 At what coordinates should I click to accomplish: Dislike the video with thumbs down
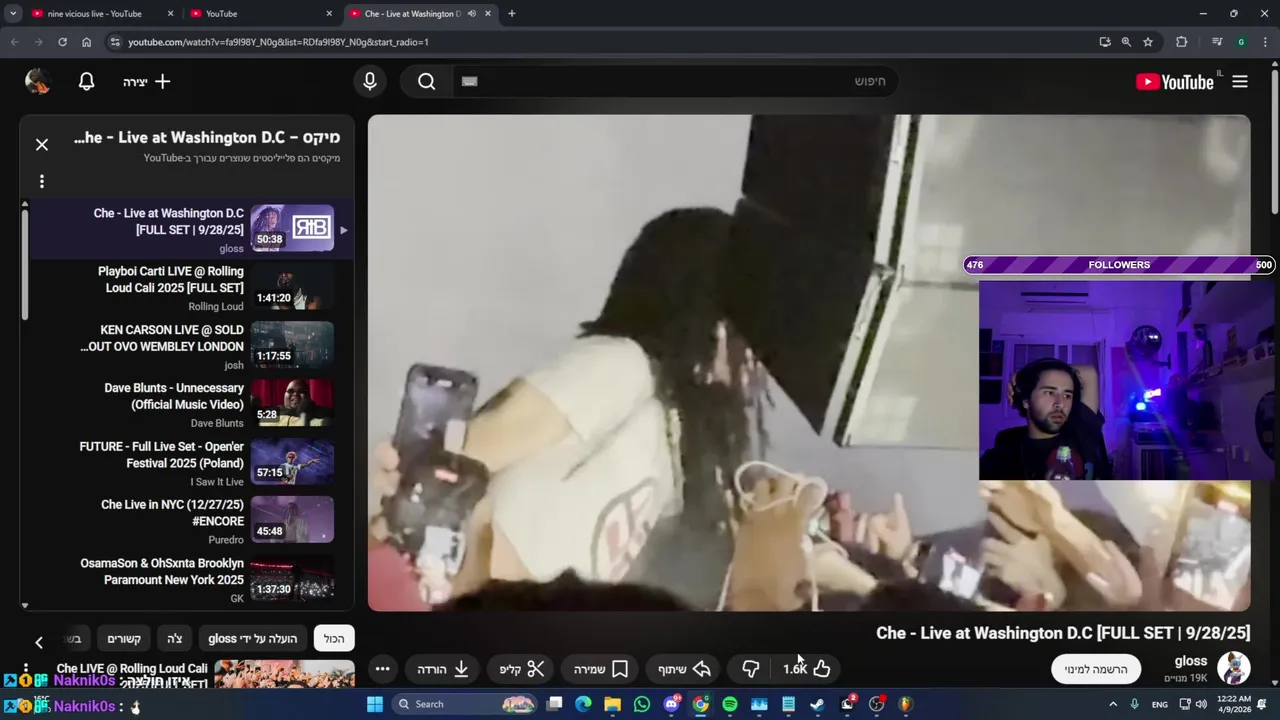click(x=751, y=669)
